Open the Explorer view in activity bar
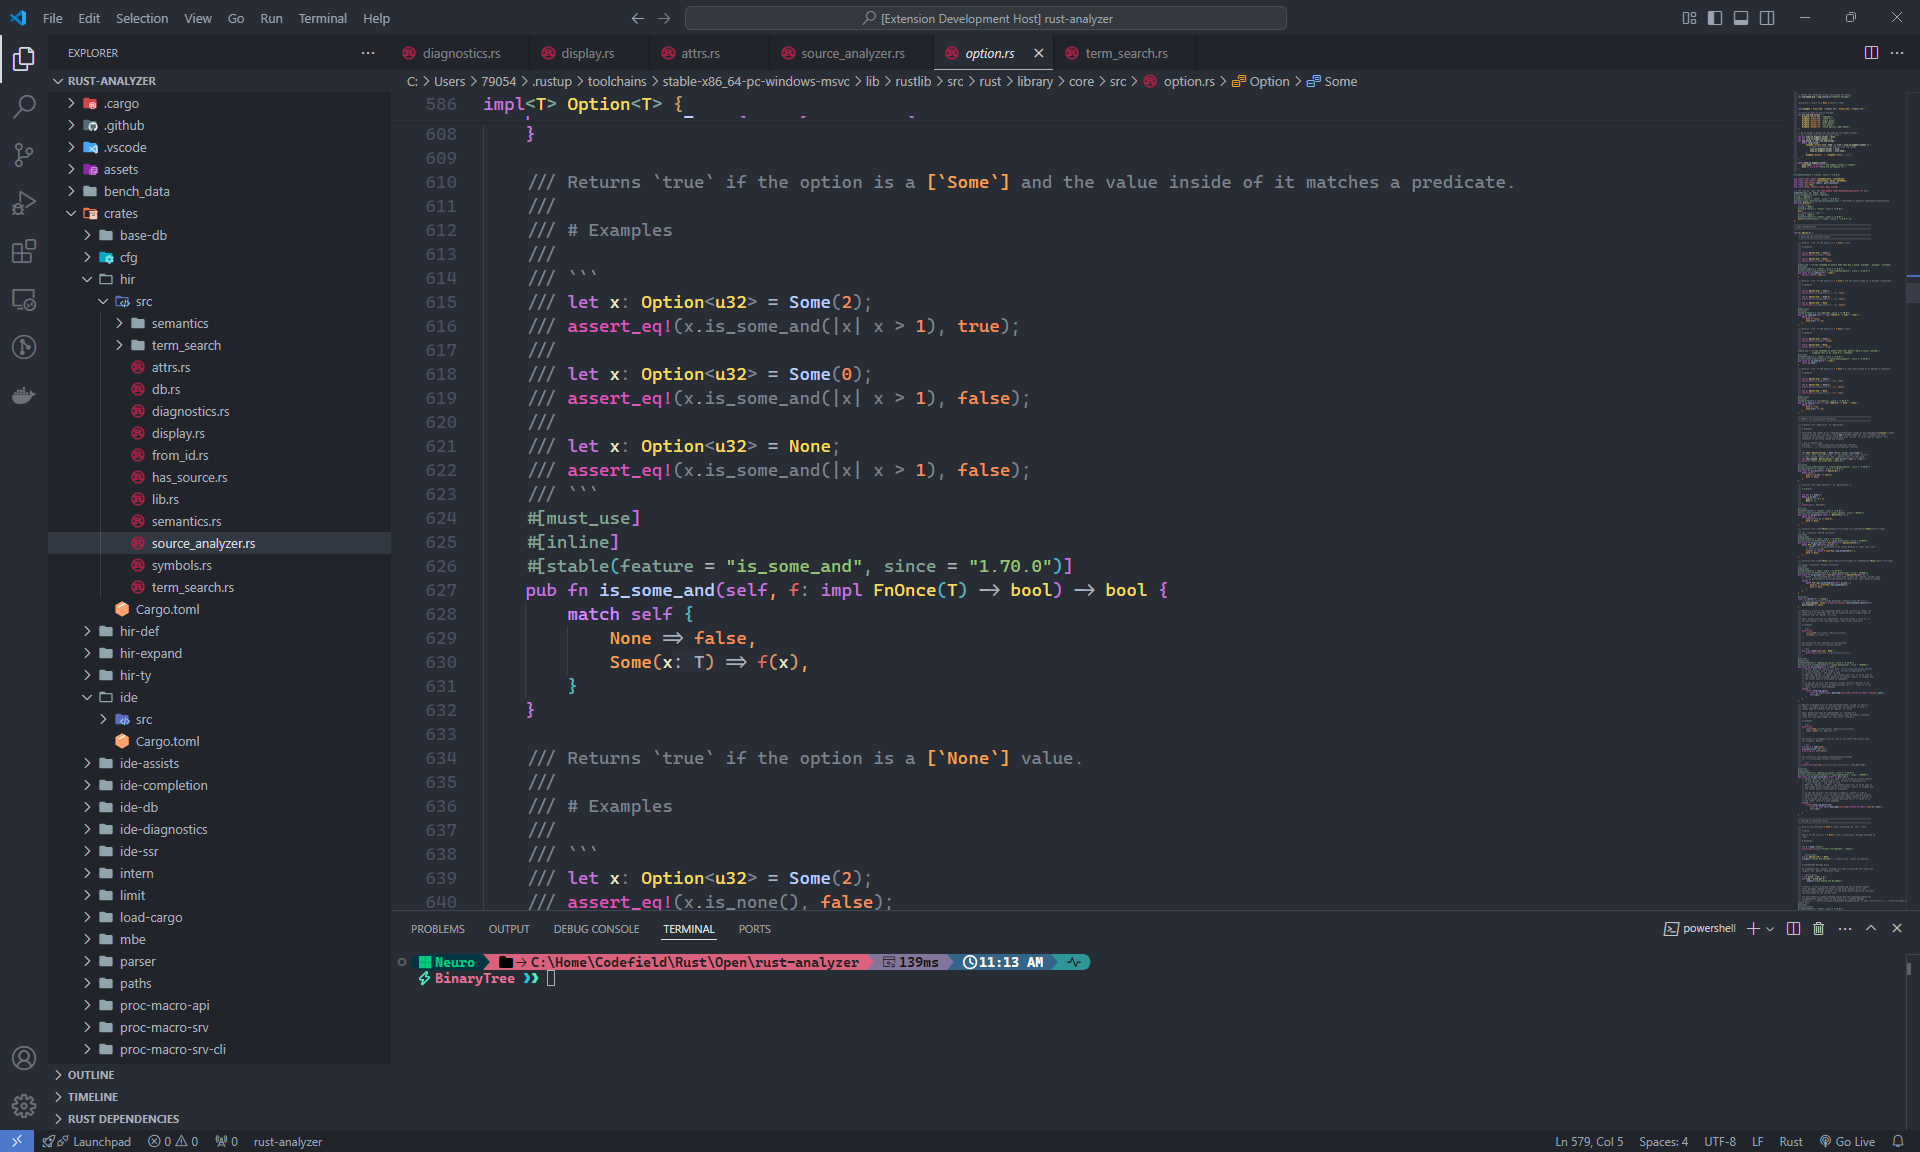Screen dimensions: 1920x1152 tap(24, 59)
